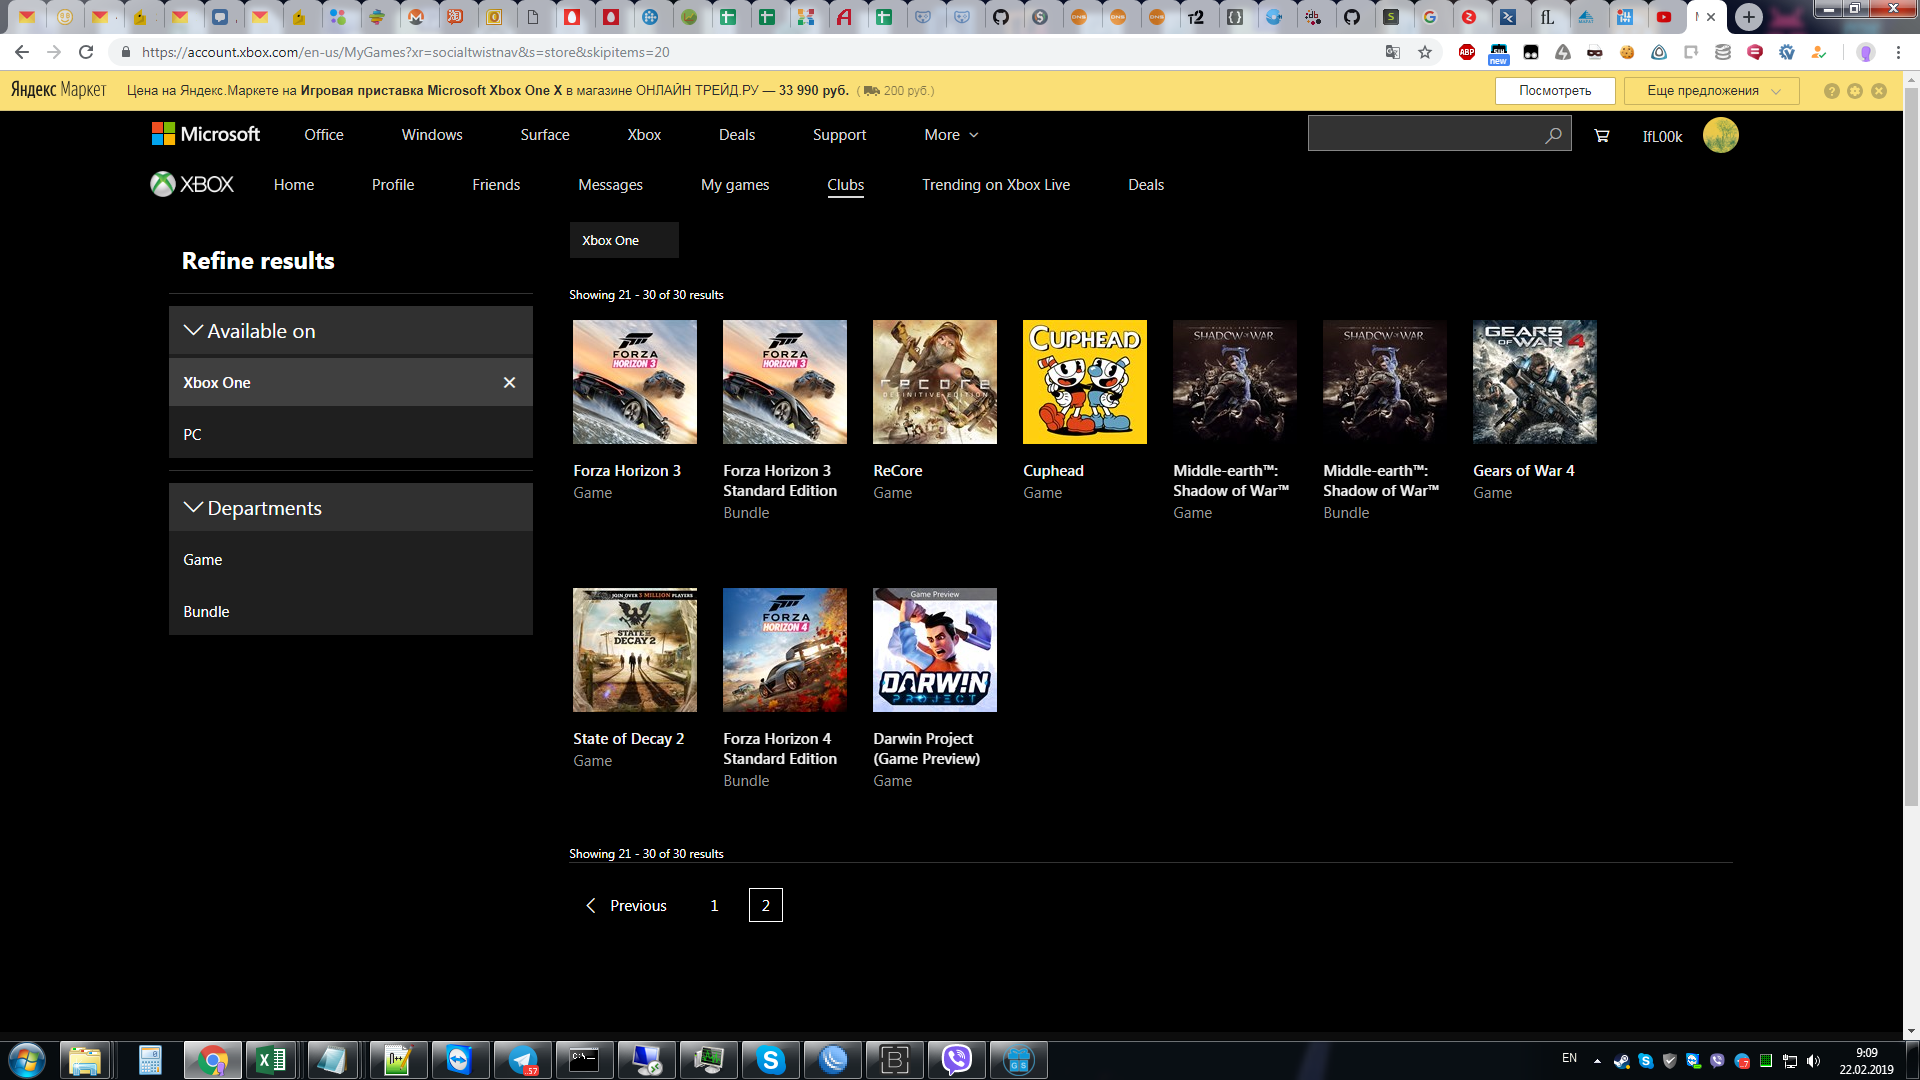Image resolution: width=1920 pixels, height=1080 pixels.
Task: Open the Windows Start menu
Action: tap(27, 1059)
